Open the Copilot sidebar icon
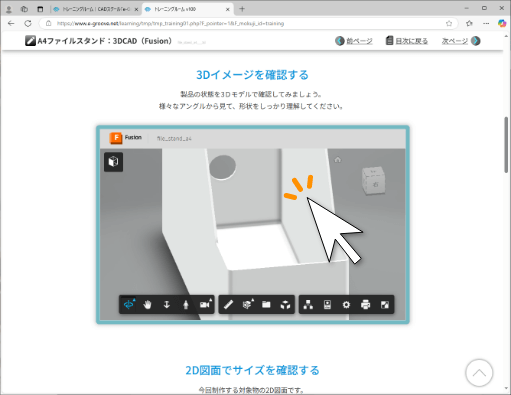The height and width of the screenshot is (395, 511). point(502,23)
